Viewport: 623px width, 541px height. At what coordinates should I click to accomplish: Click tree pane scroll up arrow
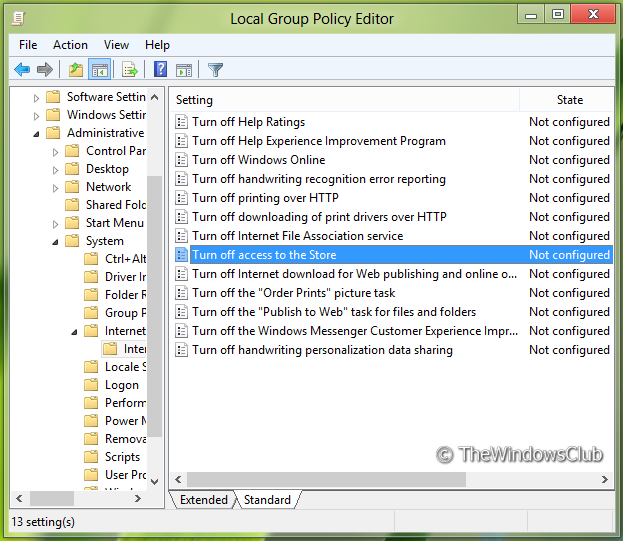[155, 97]
